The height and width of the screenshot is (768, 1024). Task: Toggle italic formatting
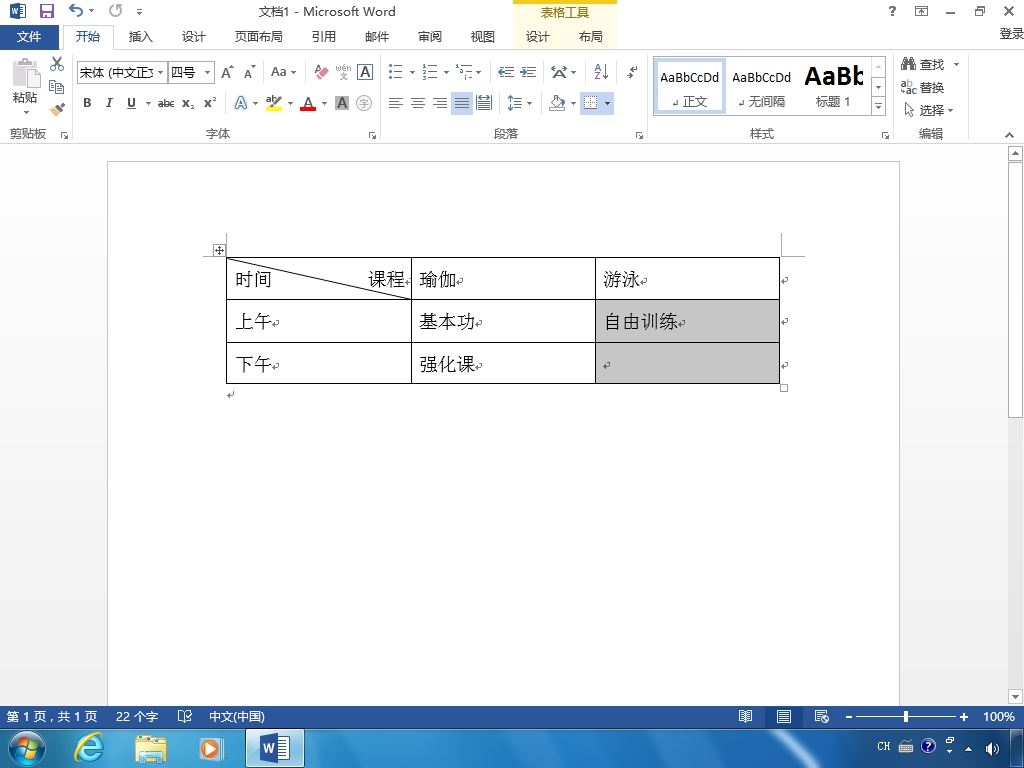tap(109, 103)
